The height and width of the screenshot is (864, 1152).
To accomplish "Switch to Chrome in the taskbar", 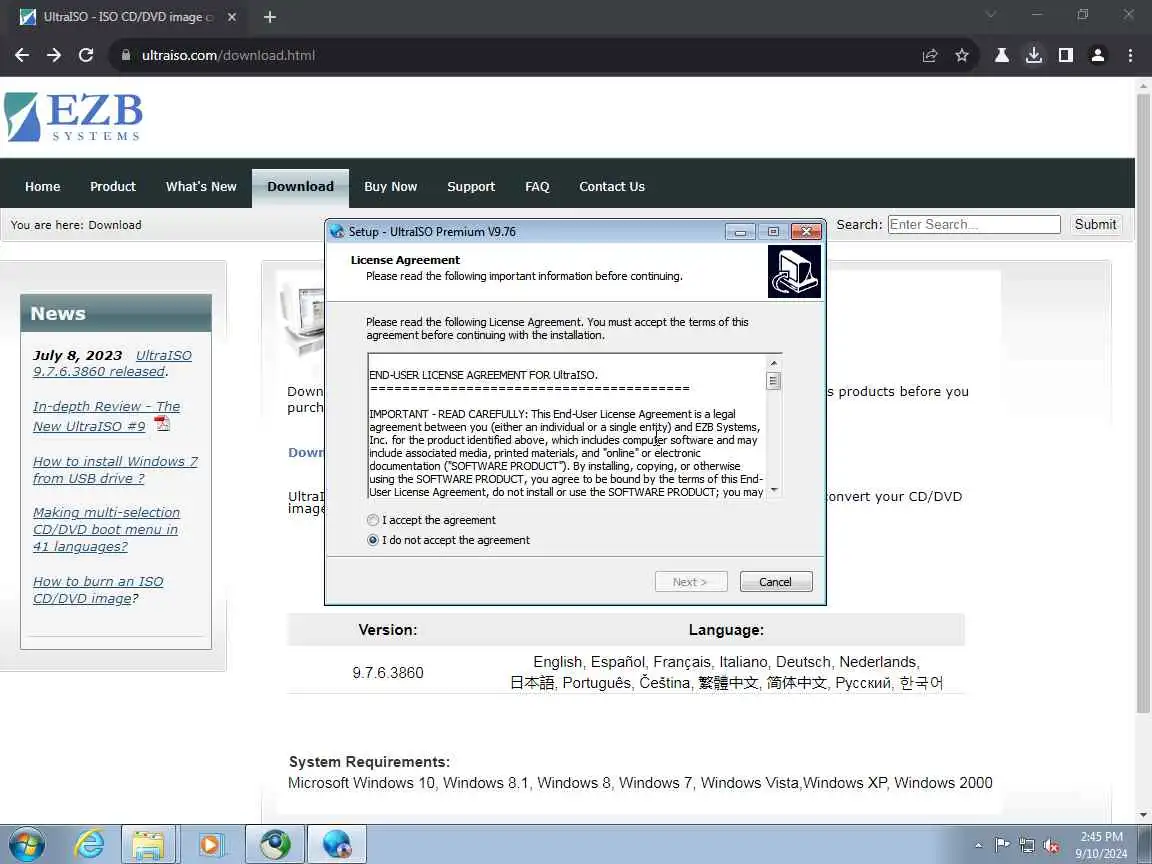I will (x=275, y=844).
